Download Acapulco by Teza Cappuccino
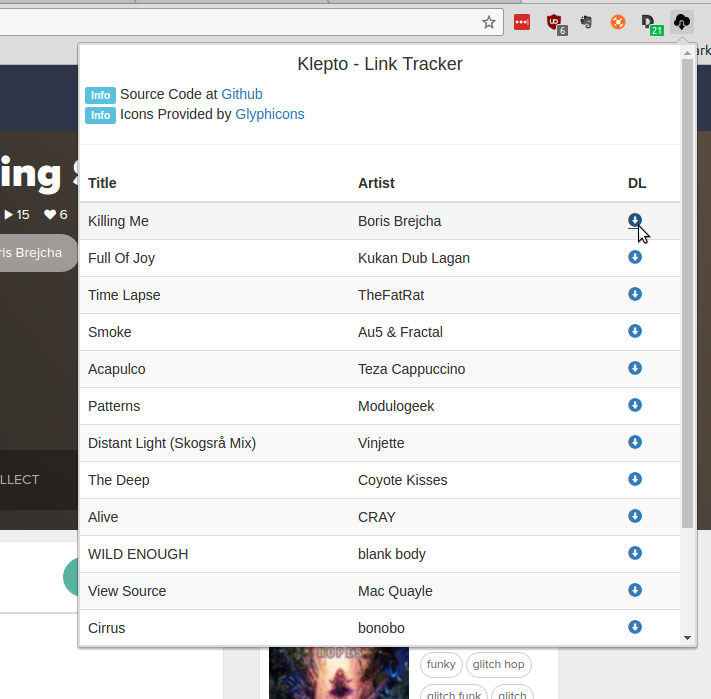The image size is (711, 699). [635, 368]
